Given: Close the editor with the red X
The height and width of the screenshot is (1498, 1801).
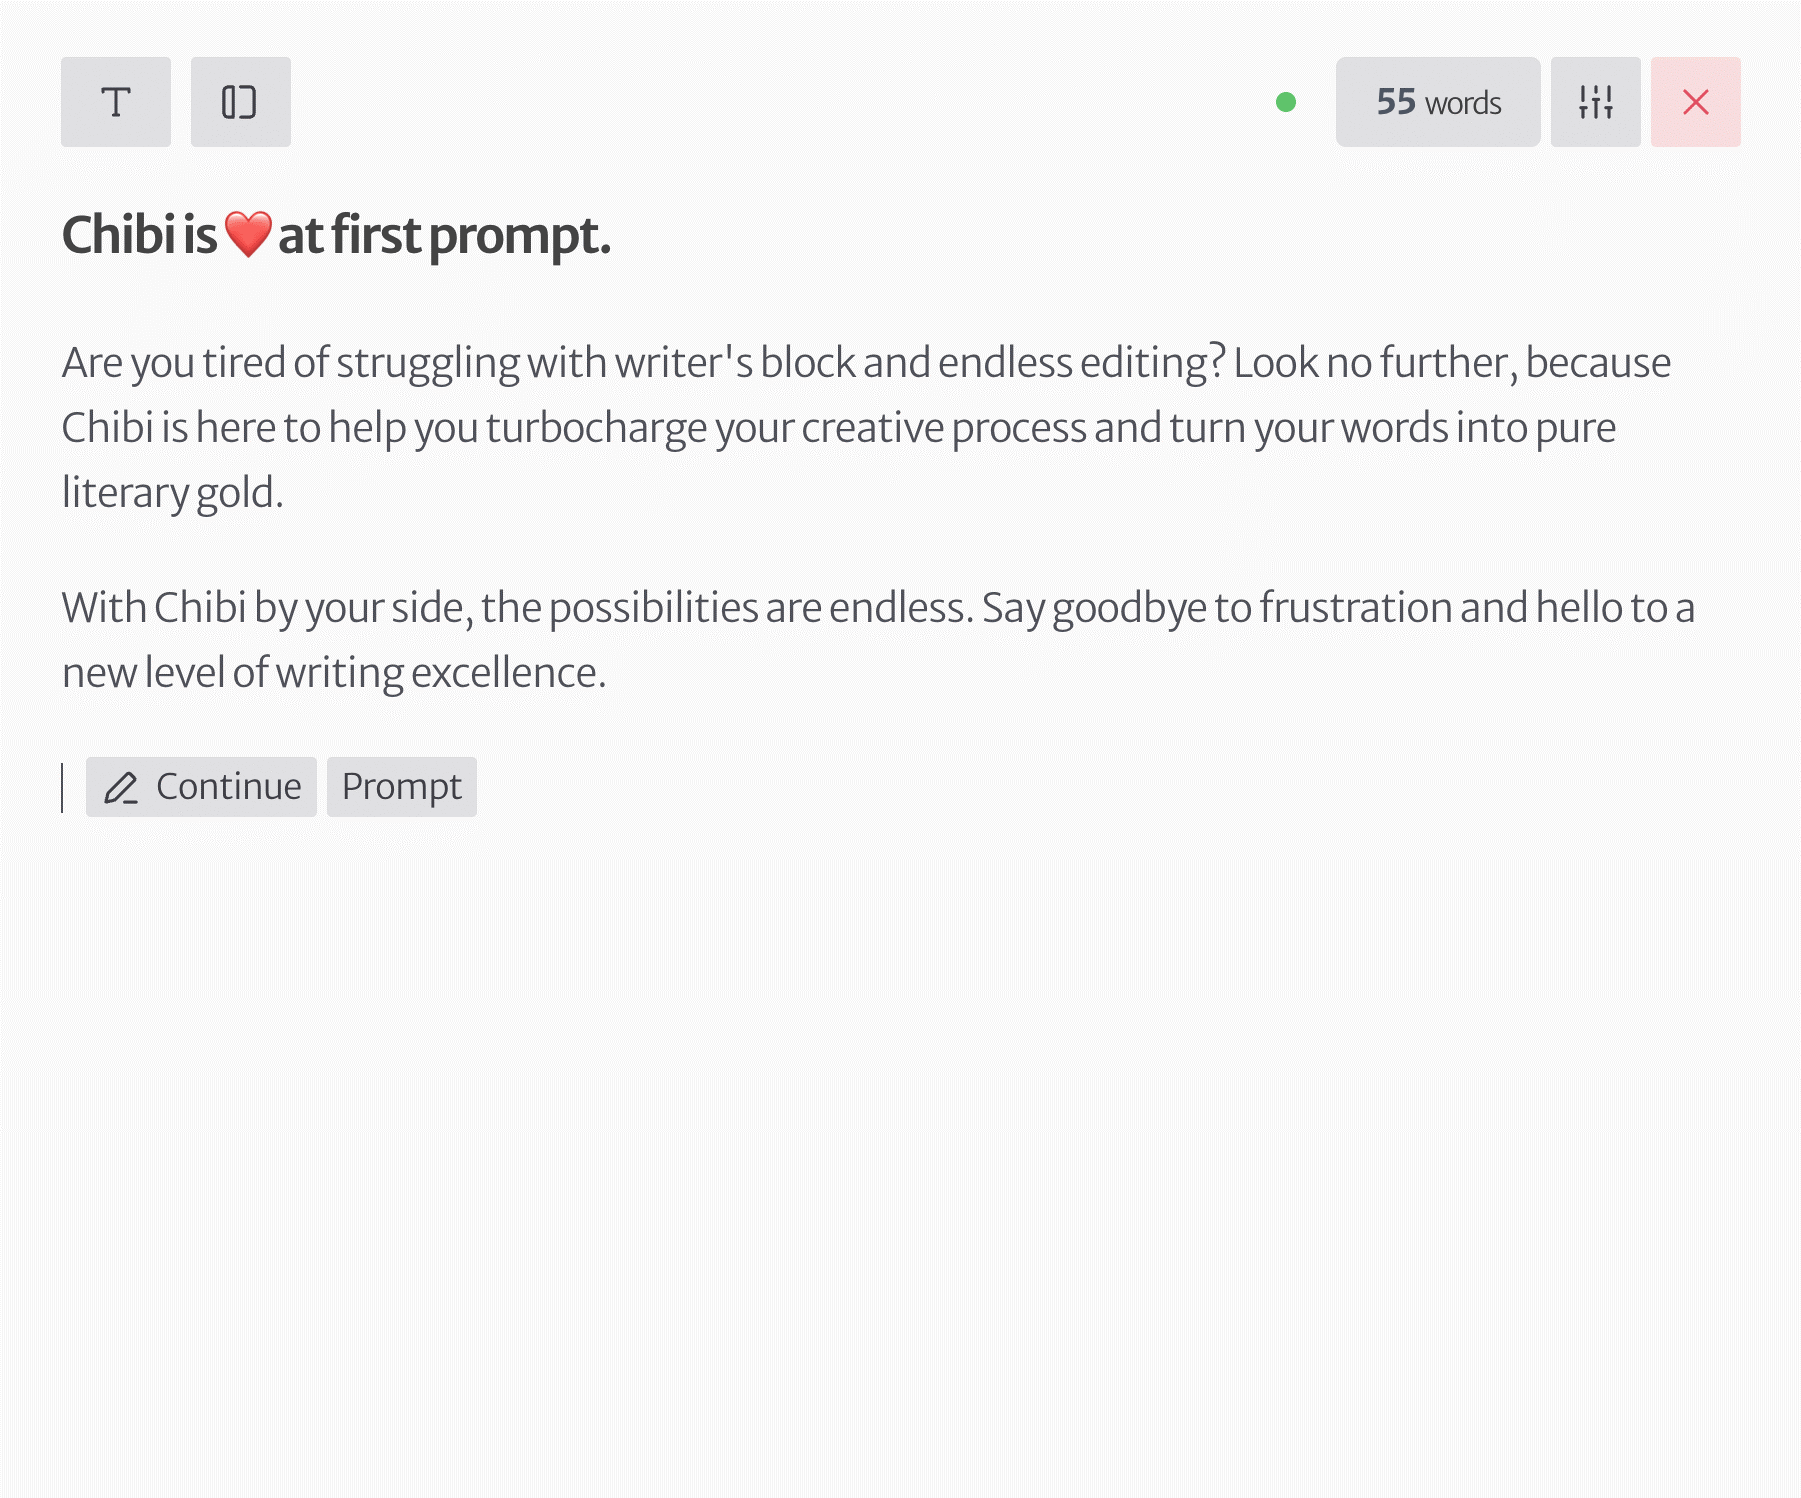Looking at the screenshot, I should tap(1695, 102).
